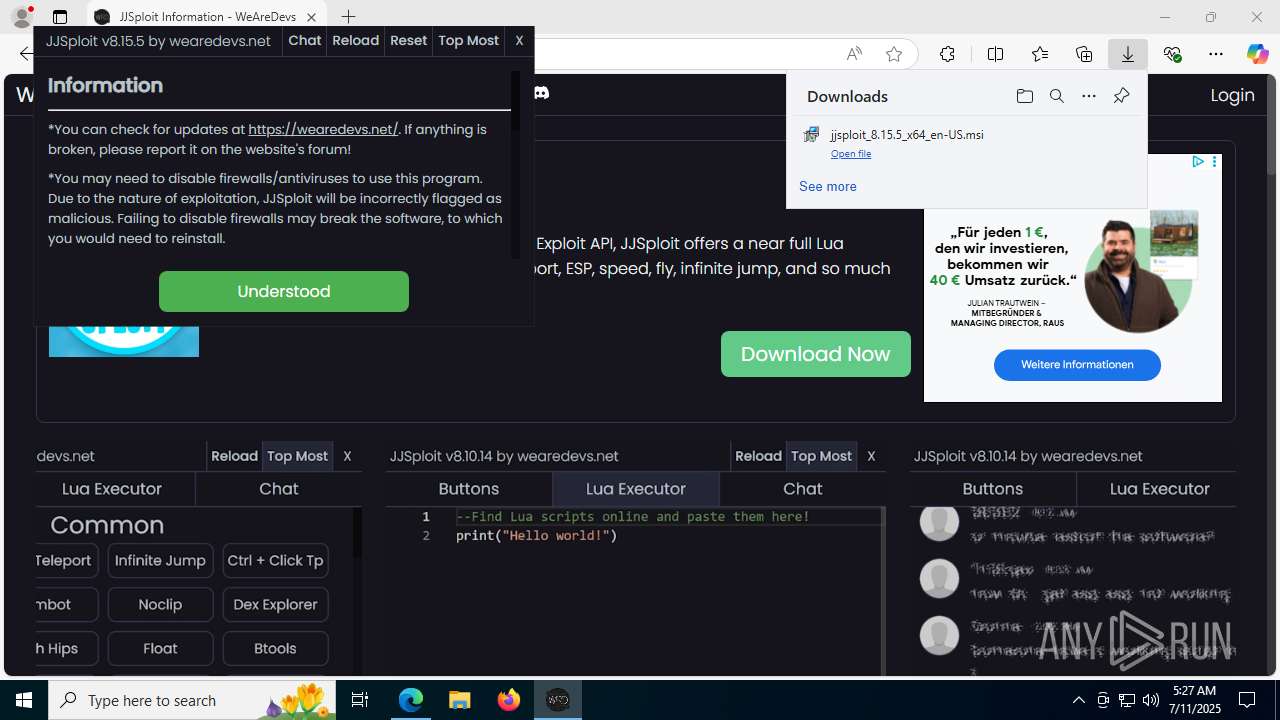The width and height of the screenshot is (1280, 720).
Task: Click Ctrl + Click Tp button
Action: (275, 561)
